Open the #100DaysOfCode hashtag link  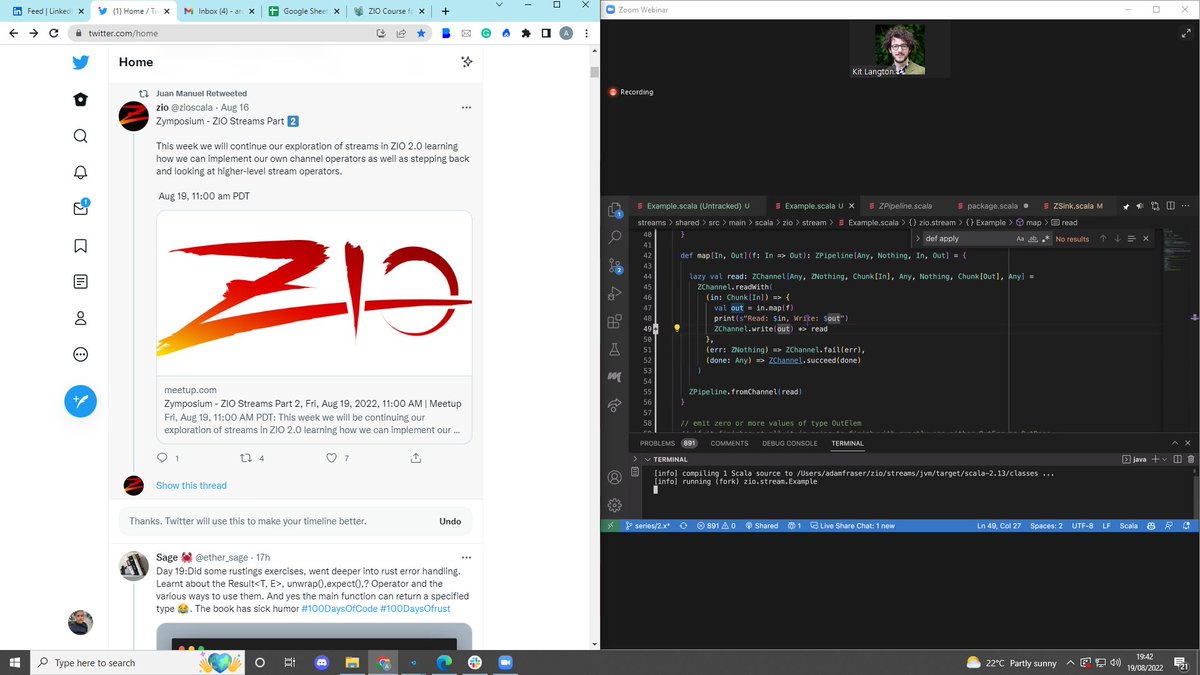pyautogui.click(x=339, y=609)
